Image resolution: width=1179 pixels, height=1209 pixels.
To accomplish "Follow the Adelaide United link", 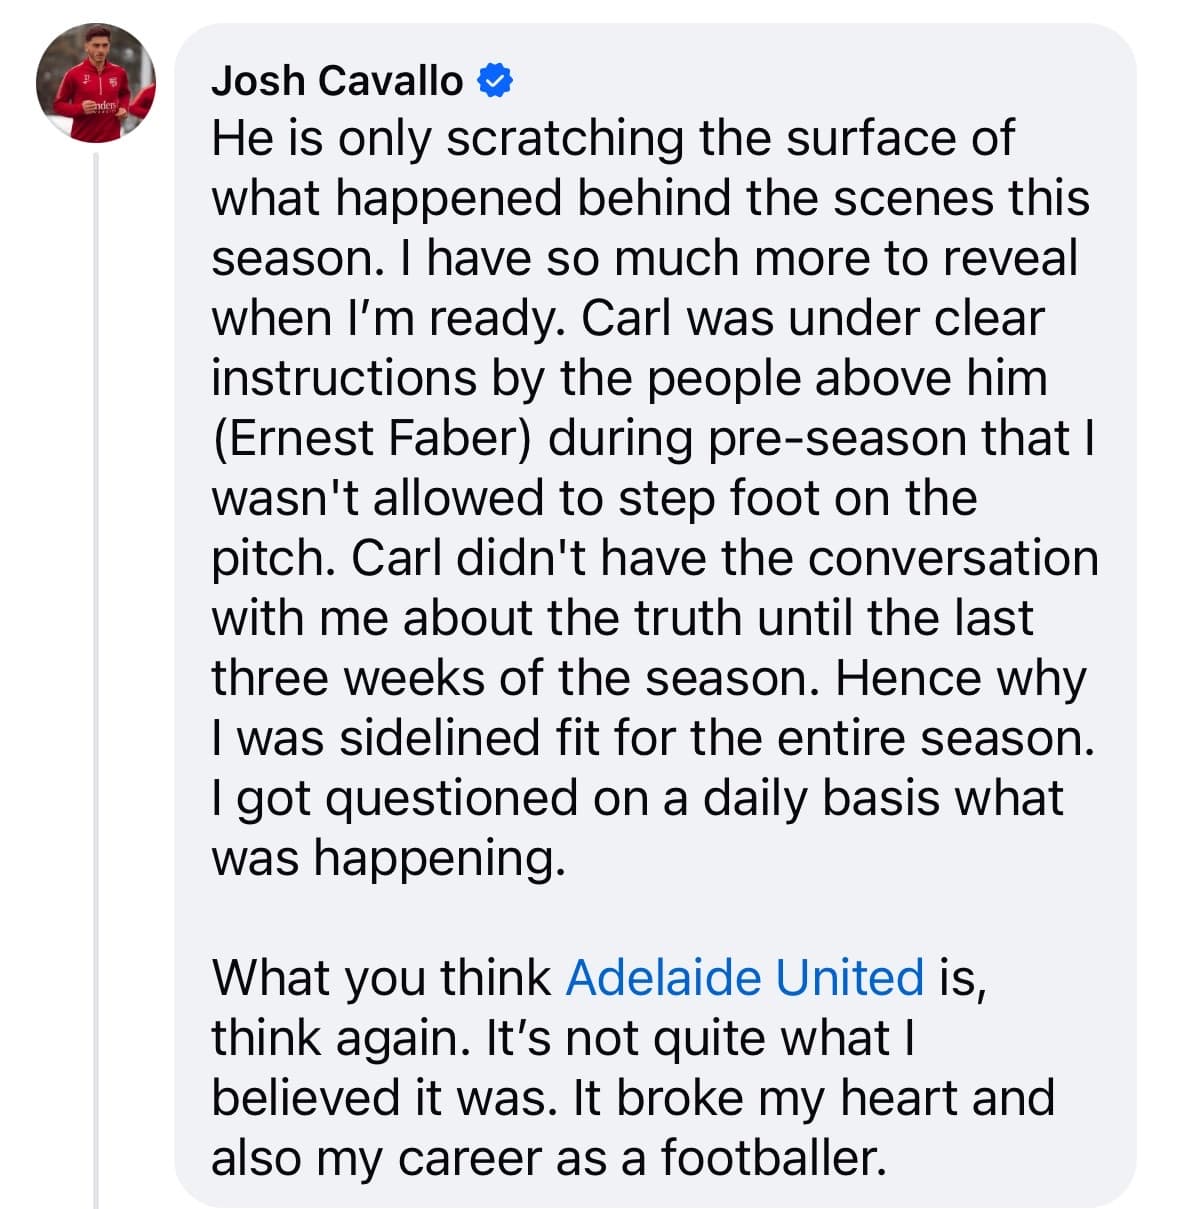I will (x=744, y=977).
